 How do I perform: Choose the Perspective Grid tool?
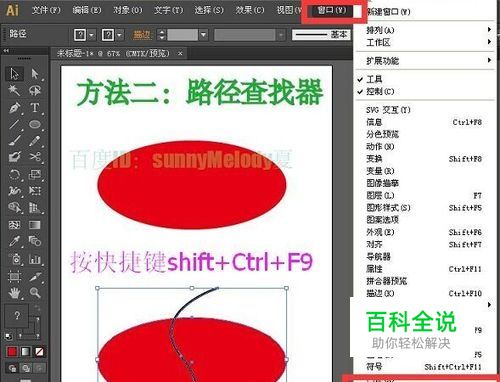pyautogui.click(x=35, y=208)
